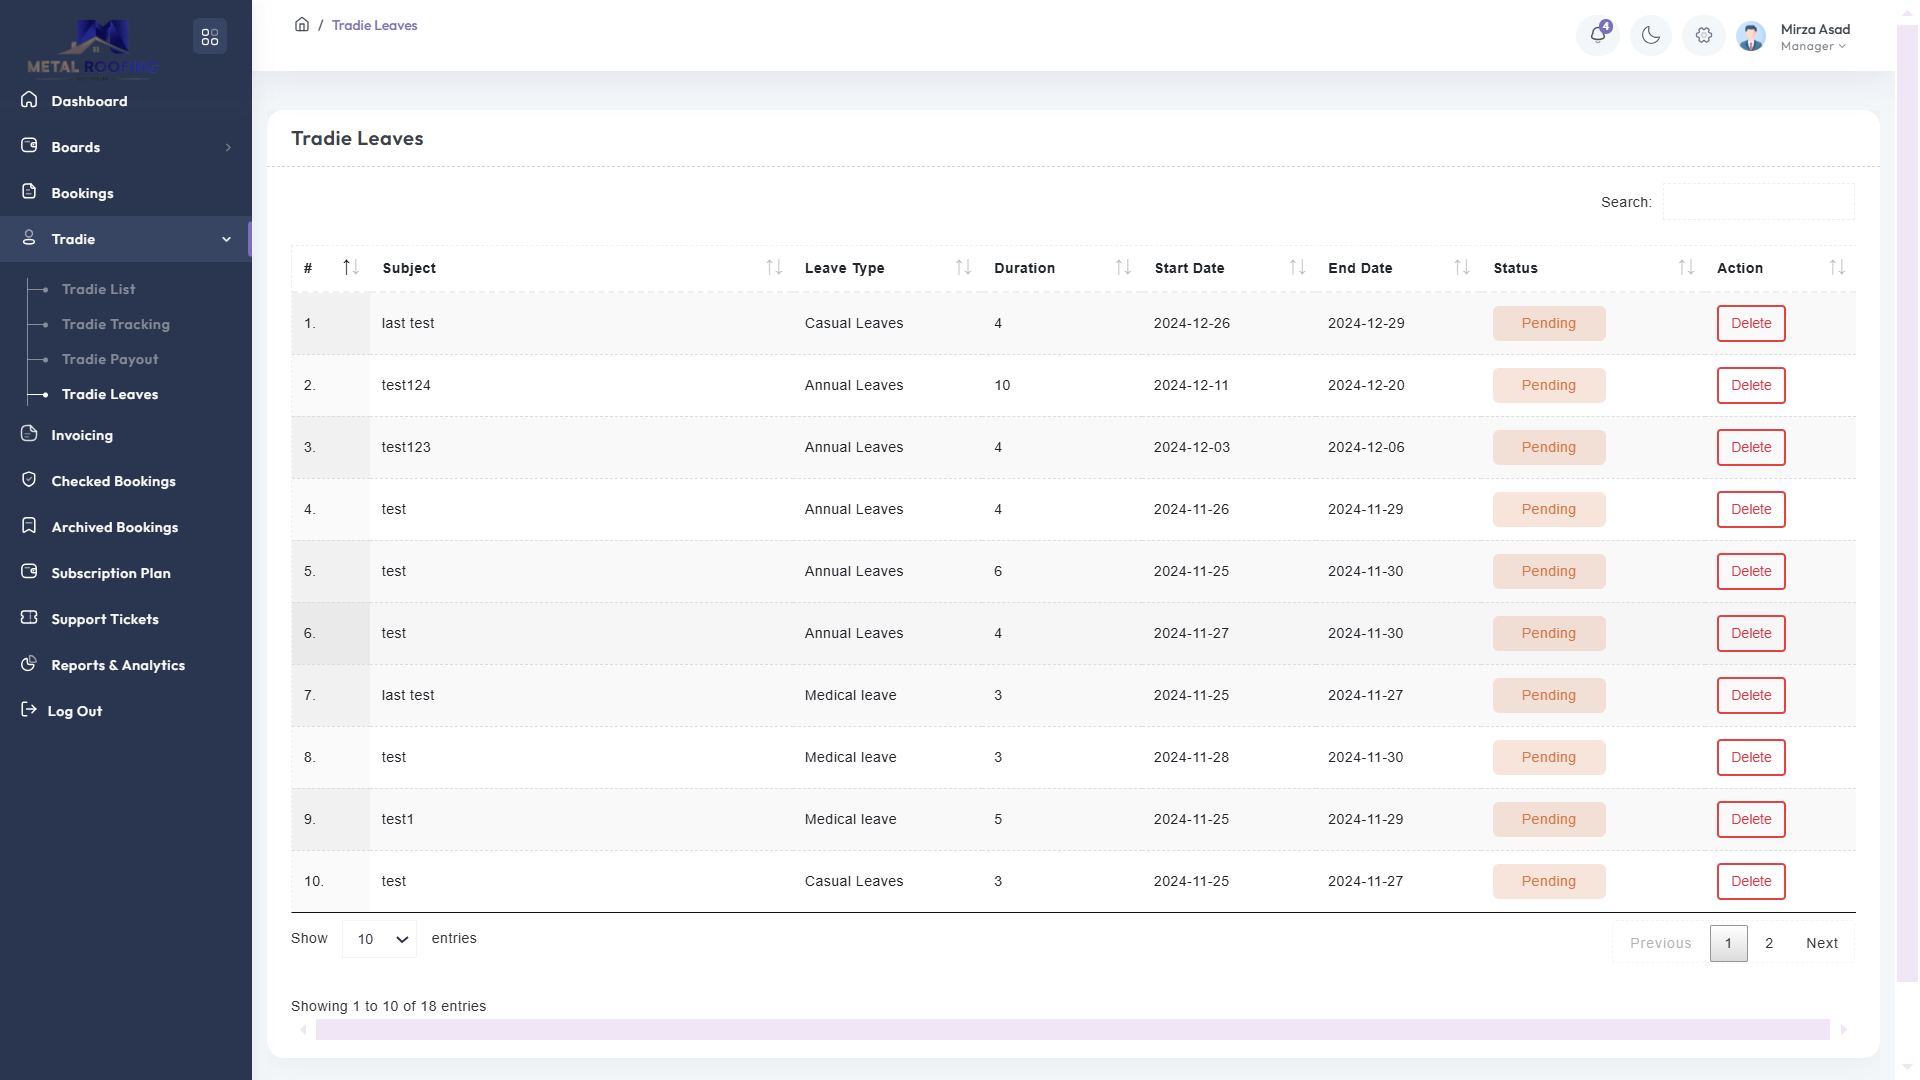Click the home breadcrumb icon

301,25
